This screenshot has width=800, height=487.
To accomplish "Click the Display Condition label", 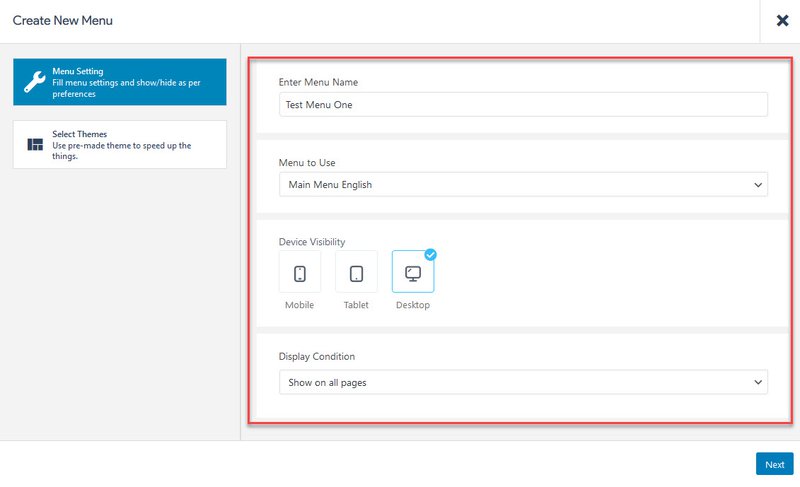I will pos(316,356).
